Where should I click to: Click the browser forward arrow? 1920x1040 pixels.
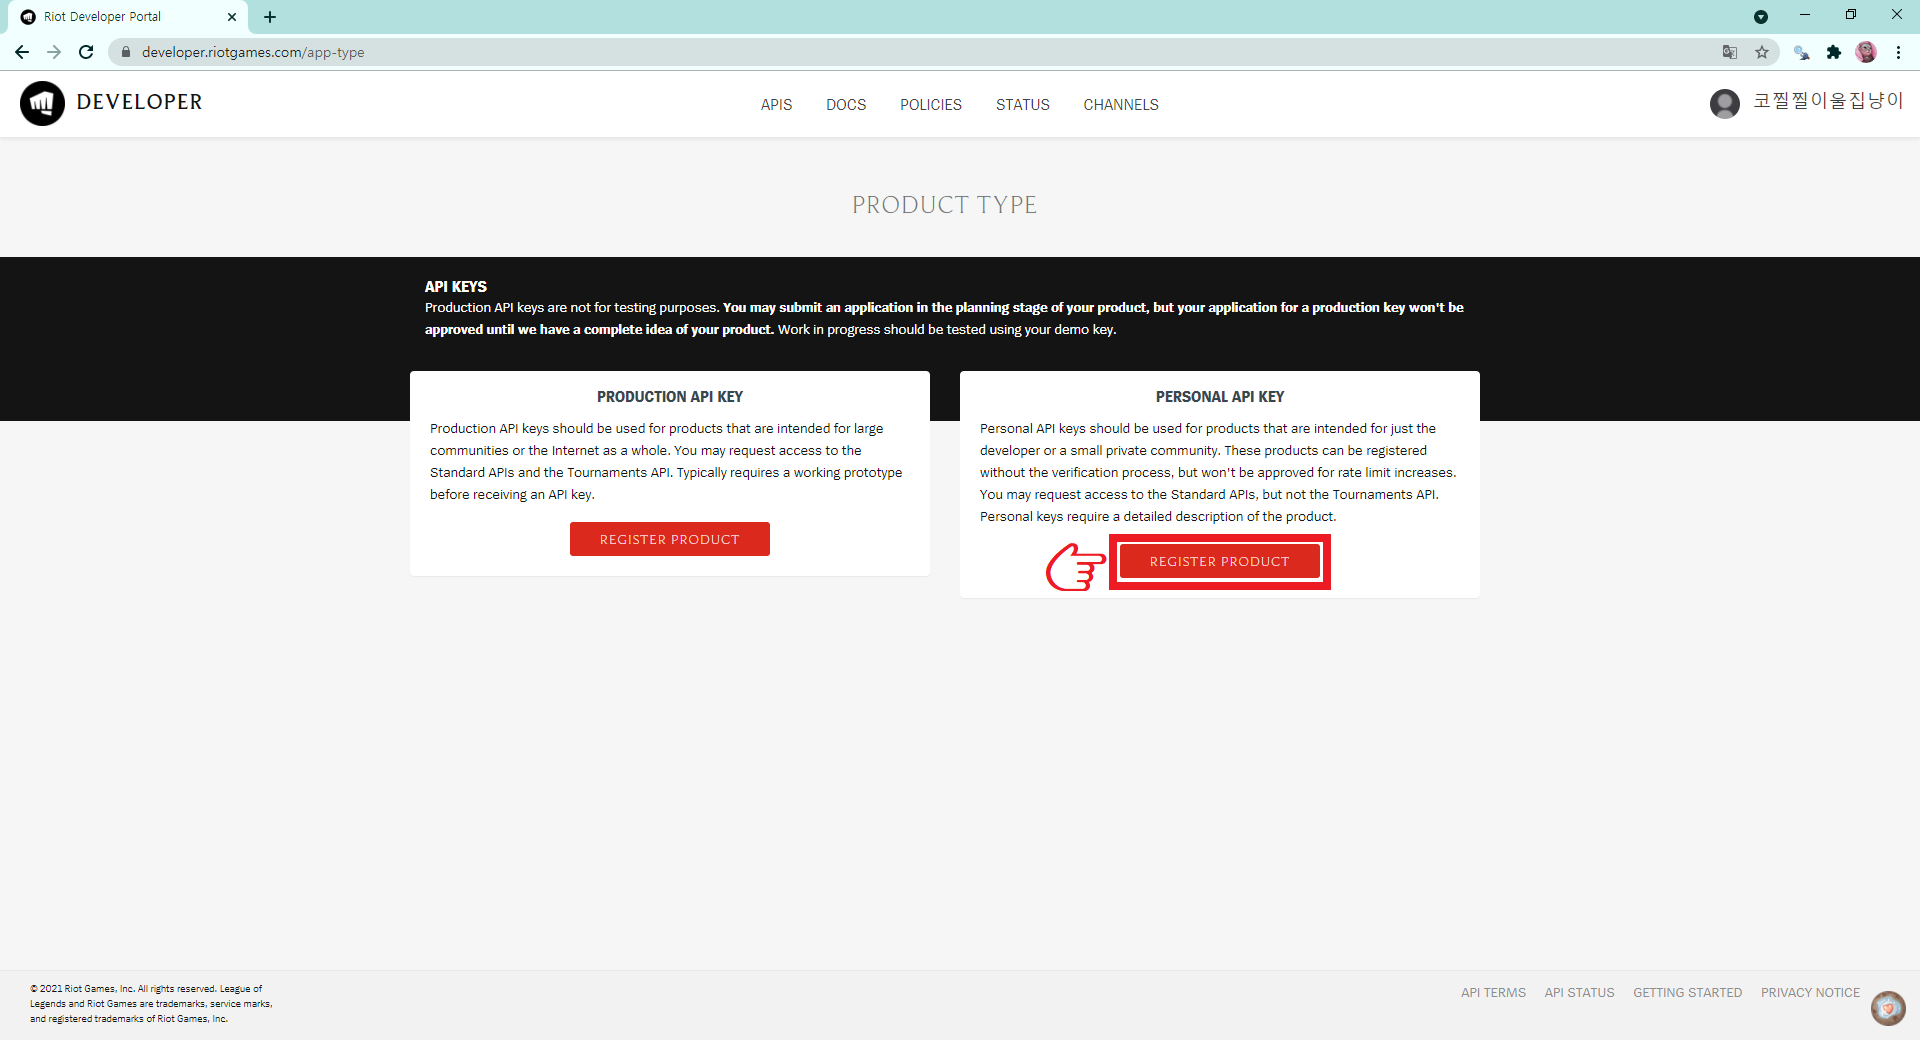pyautogui.click(x=54, y=52)
